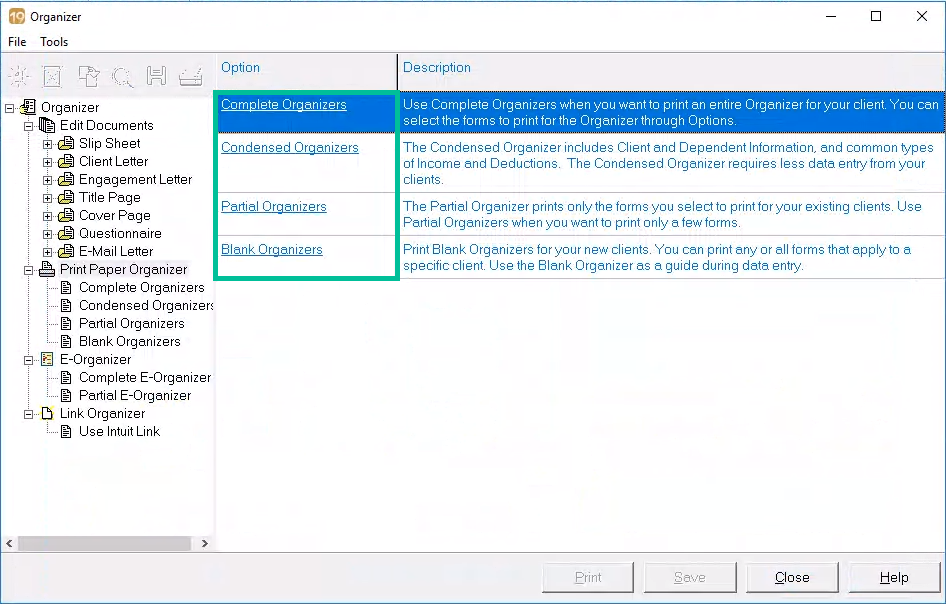Click the tree scrollbar right arrow
Image resolution: width=946 pixels, height=604 pixels.
point(205,544)
